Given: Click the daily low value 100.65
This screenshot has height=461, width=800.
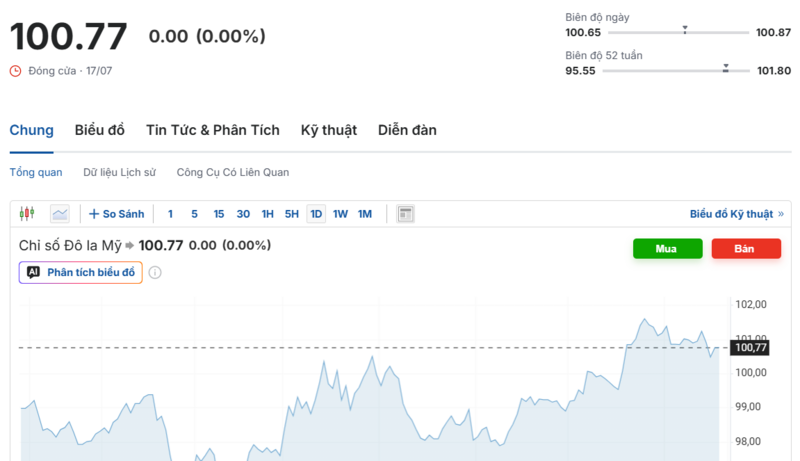Looking at the screenshot, I should [583, 33].
